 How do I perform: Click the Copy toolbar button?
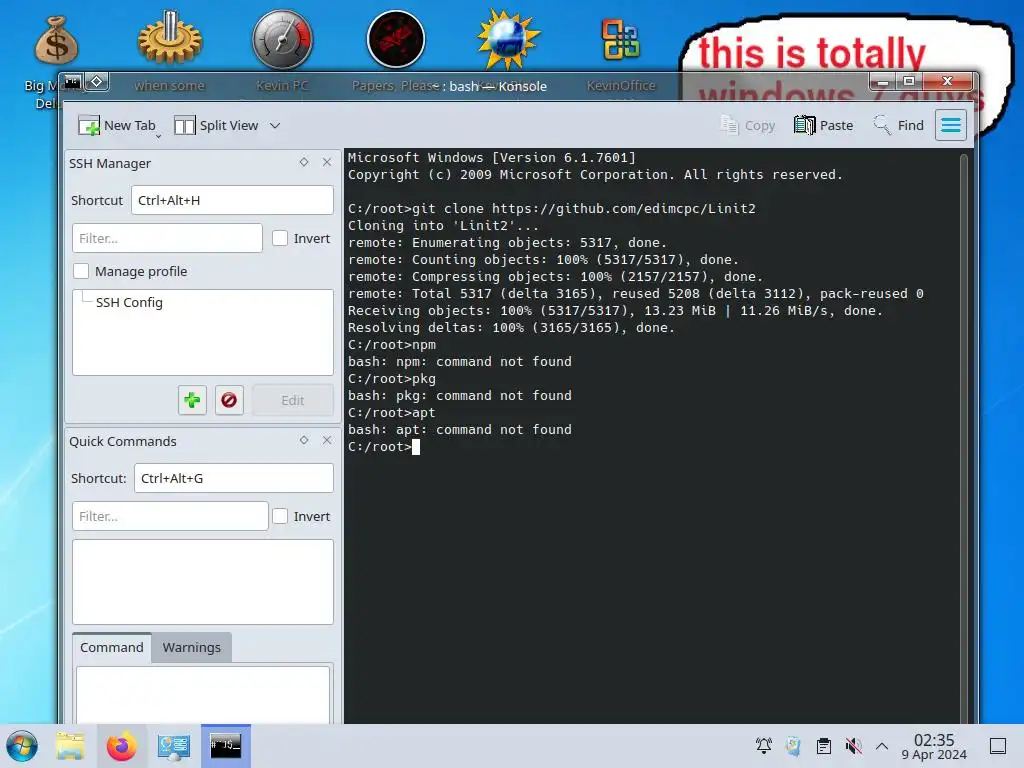point(748,125)
